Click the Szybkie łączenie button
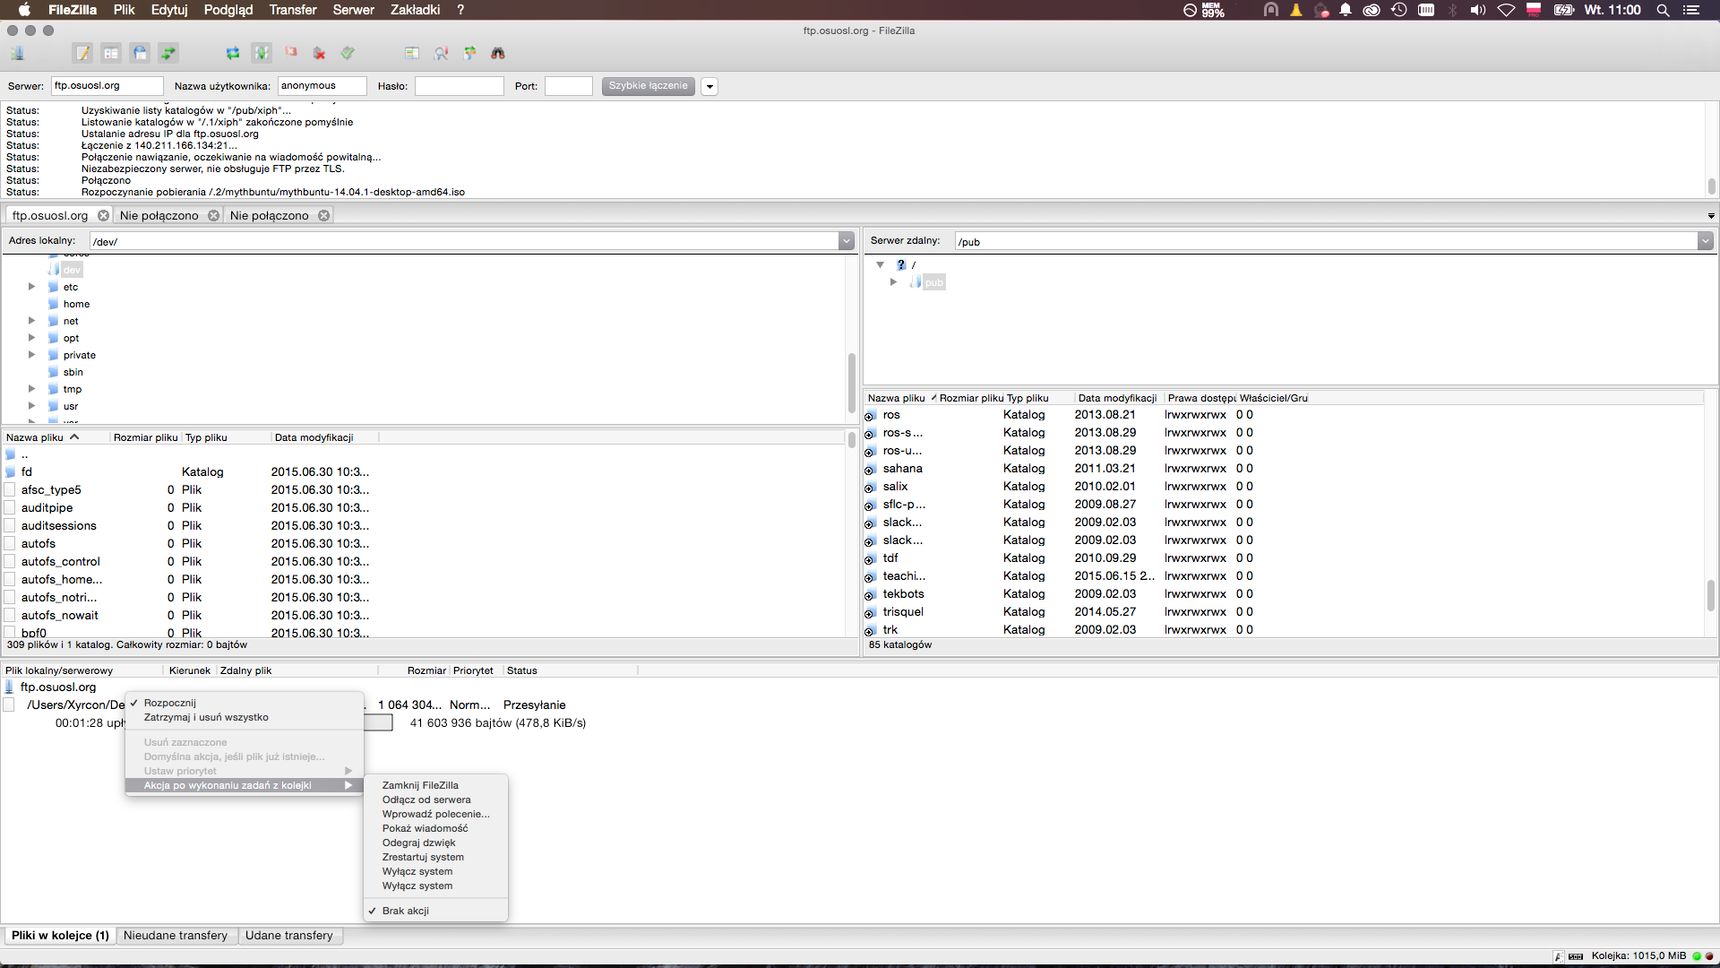 (x=648, y=86)
